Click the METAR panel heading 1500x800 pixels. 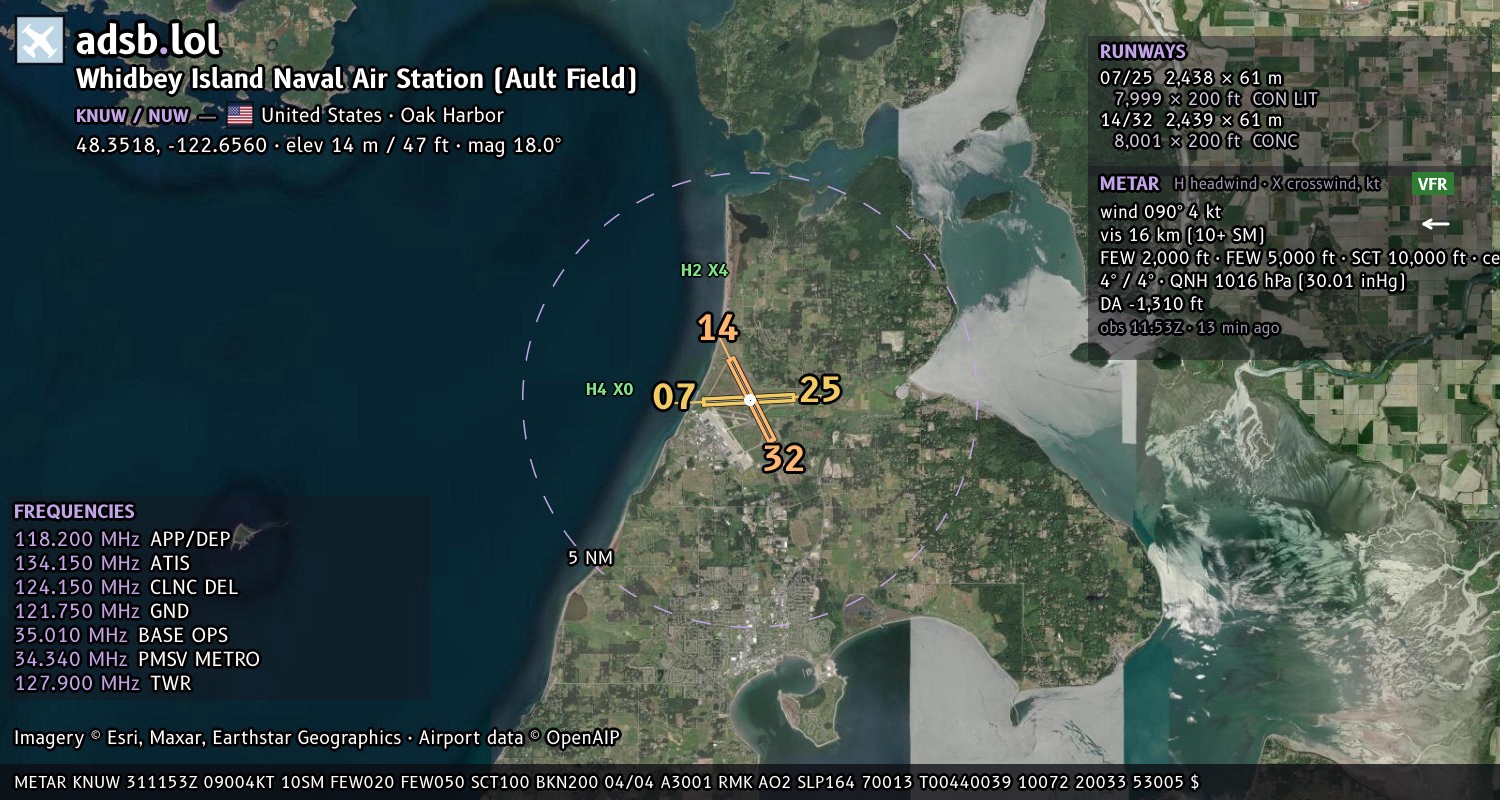(x=1129, y=184)
